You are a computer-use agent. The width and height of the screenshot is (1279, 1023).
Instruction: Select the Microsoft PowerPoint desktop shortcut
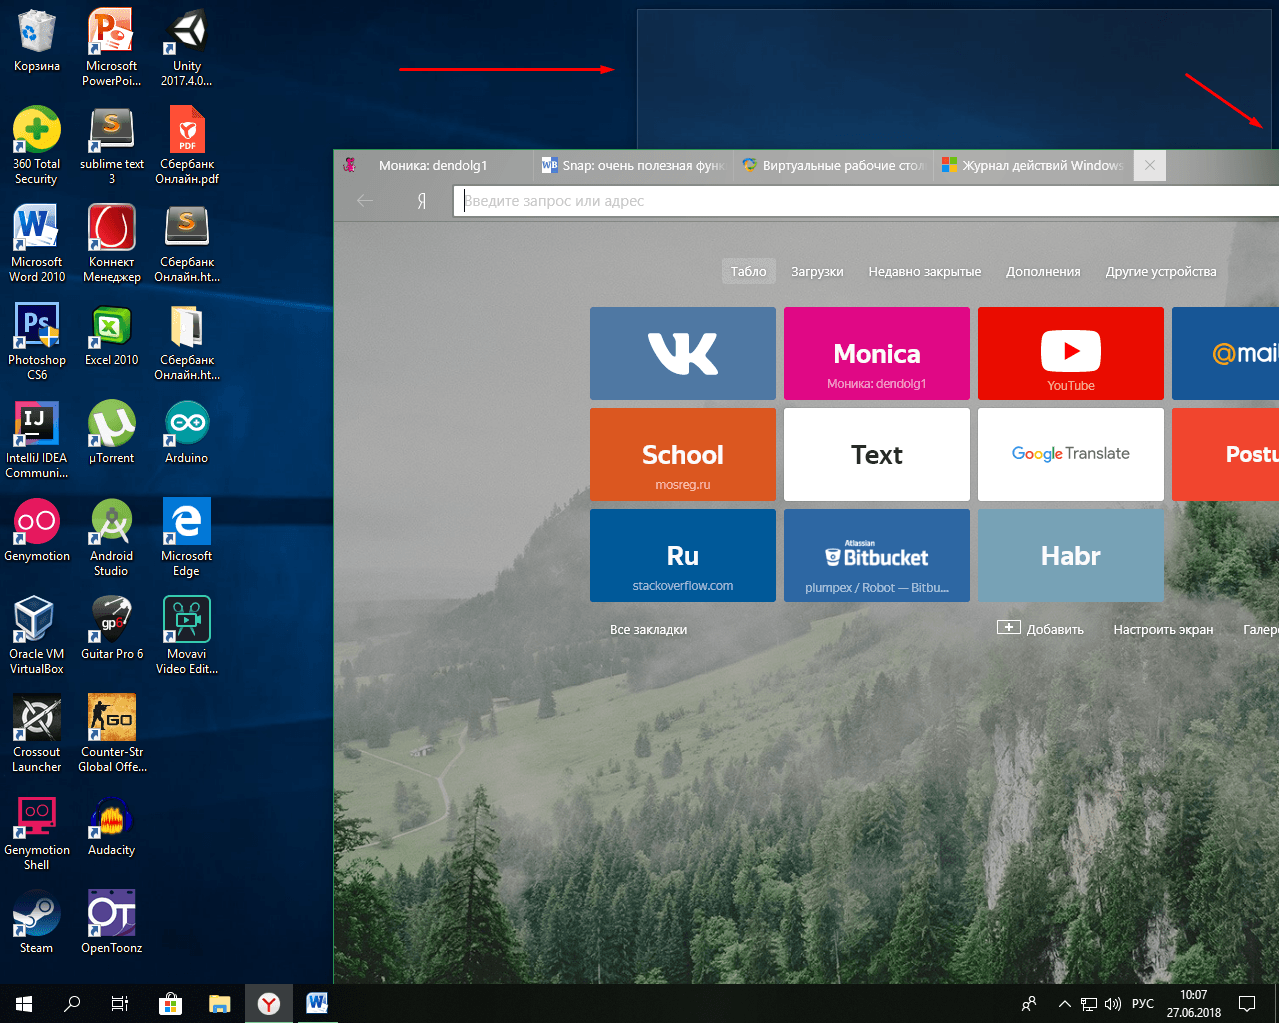pyautogui.click(x=111, y=48)
